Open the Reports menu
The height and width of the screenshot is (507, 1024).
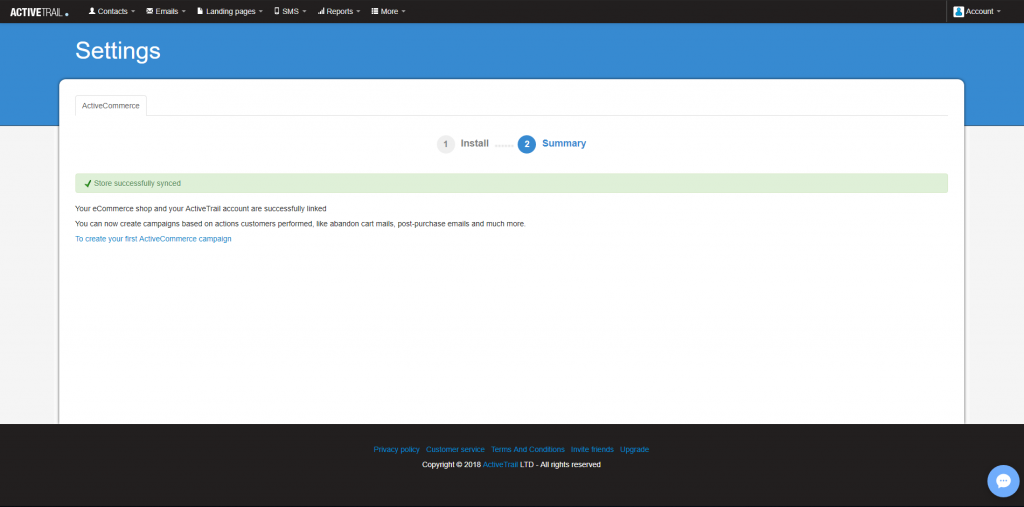[339, 11]
